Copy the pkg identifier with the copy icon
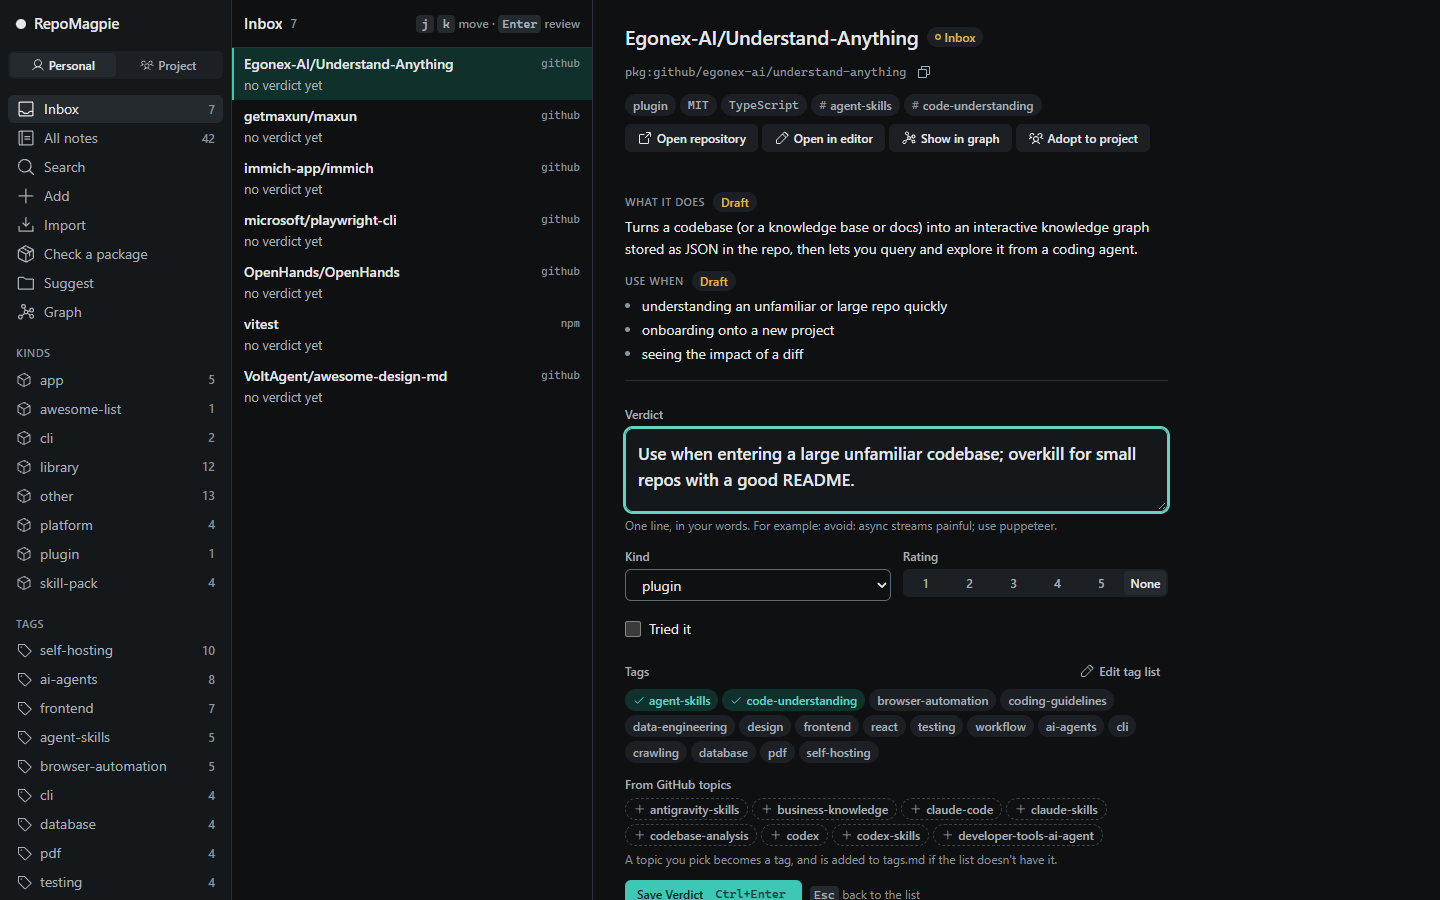This screenshot has width=1440, height=900. click(924, 72)
